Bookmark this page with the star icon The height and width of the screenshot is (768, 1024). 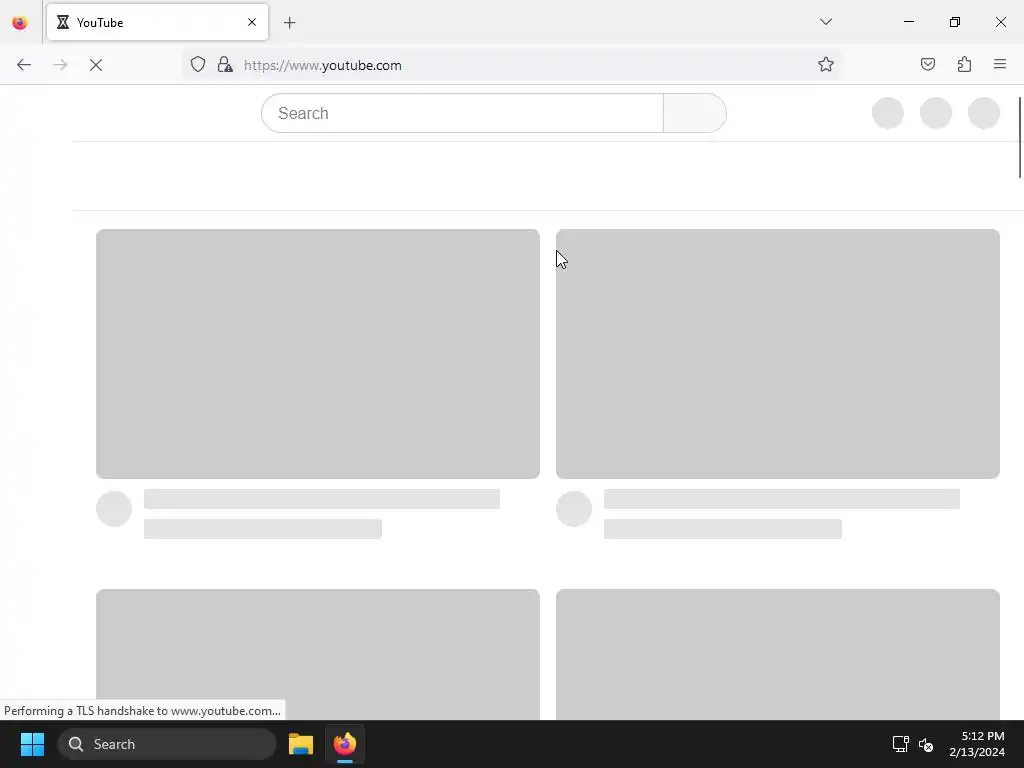[825, 64]
